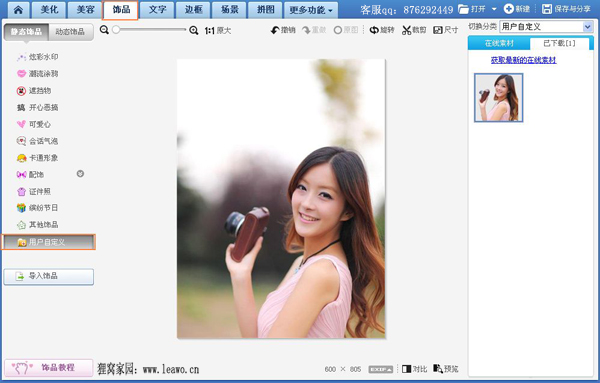This screenshot has width=600, height=383.
Task: Open the 切换分类 combo box
Action: point(546,27)
